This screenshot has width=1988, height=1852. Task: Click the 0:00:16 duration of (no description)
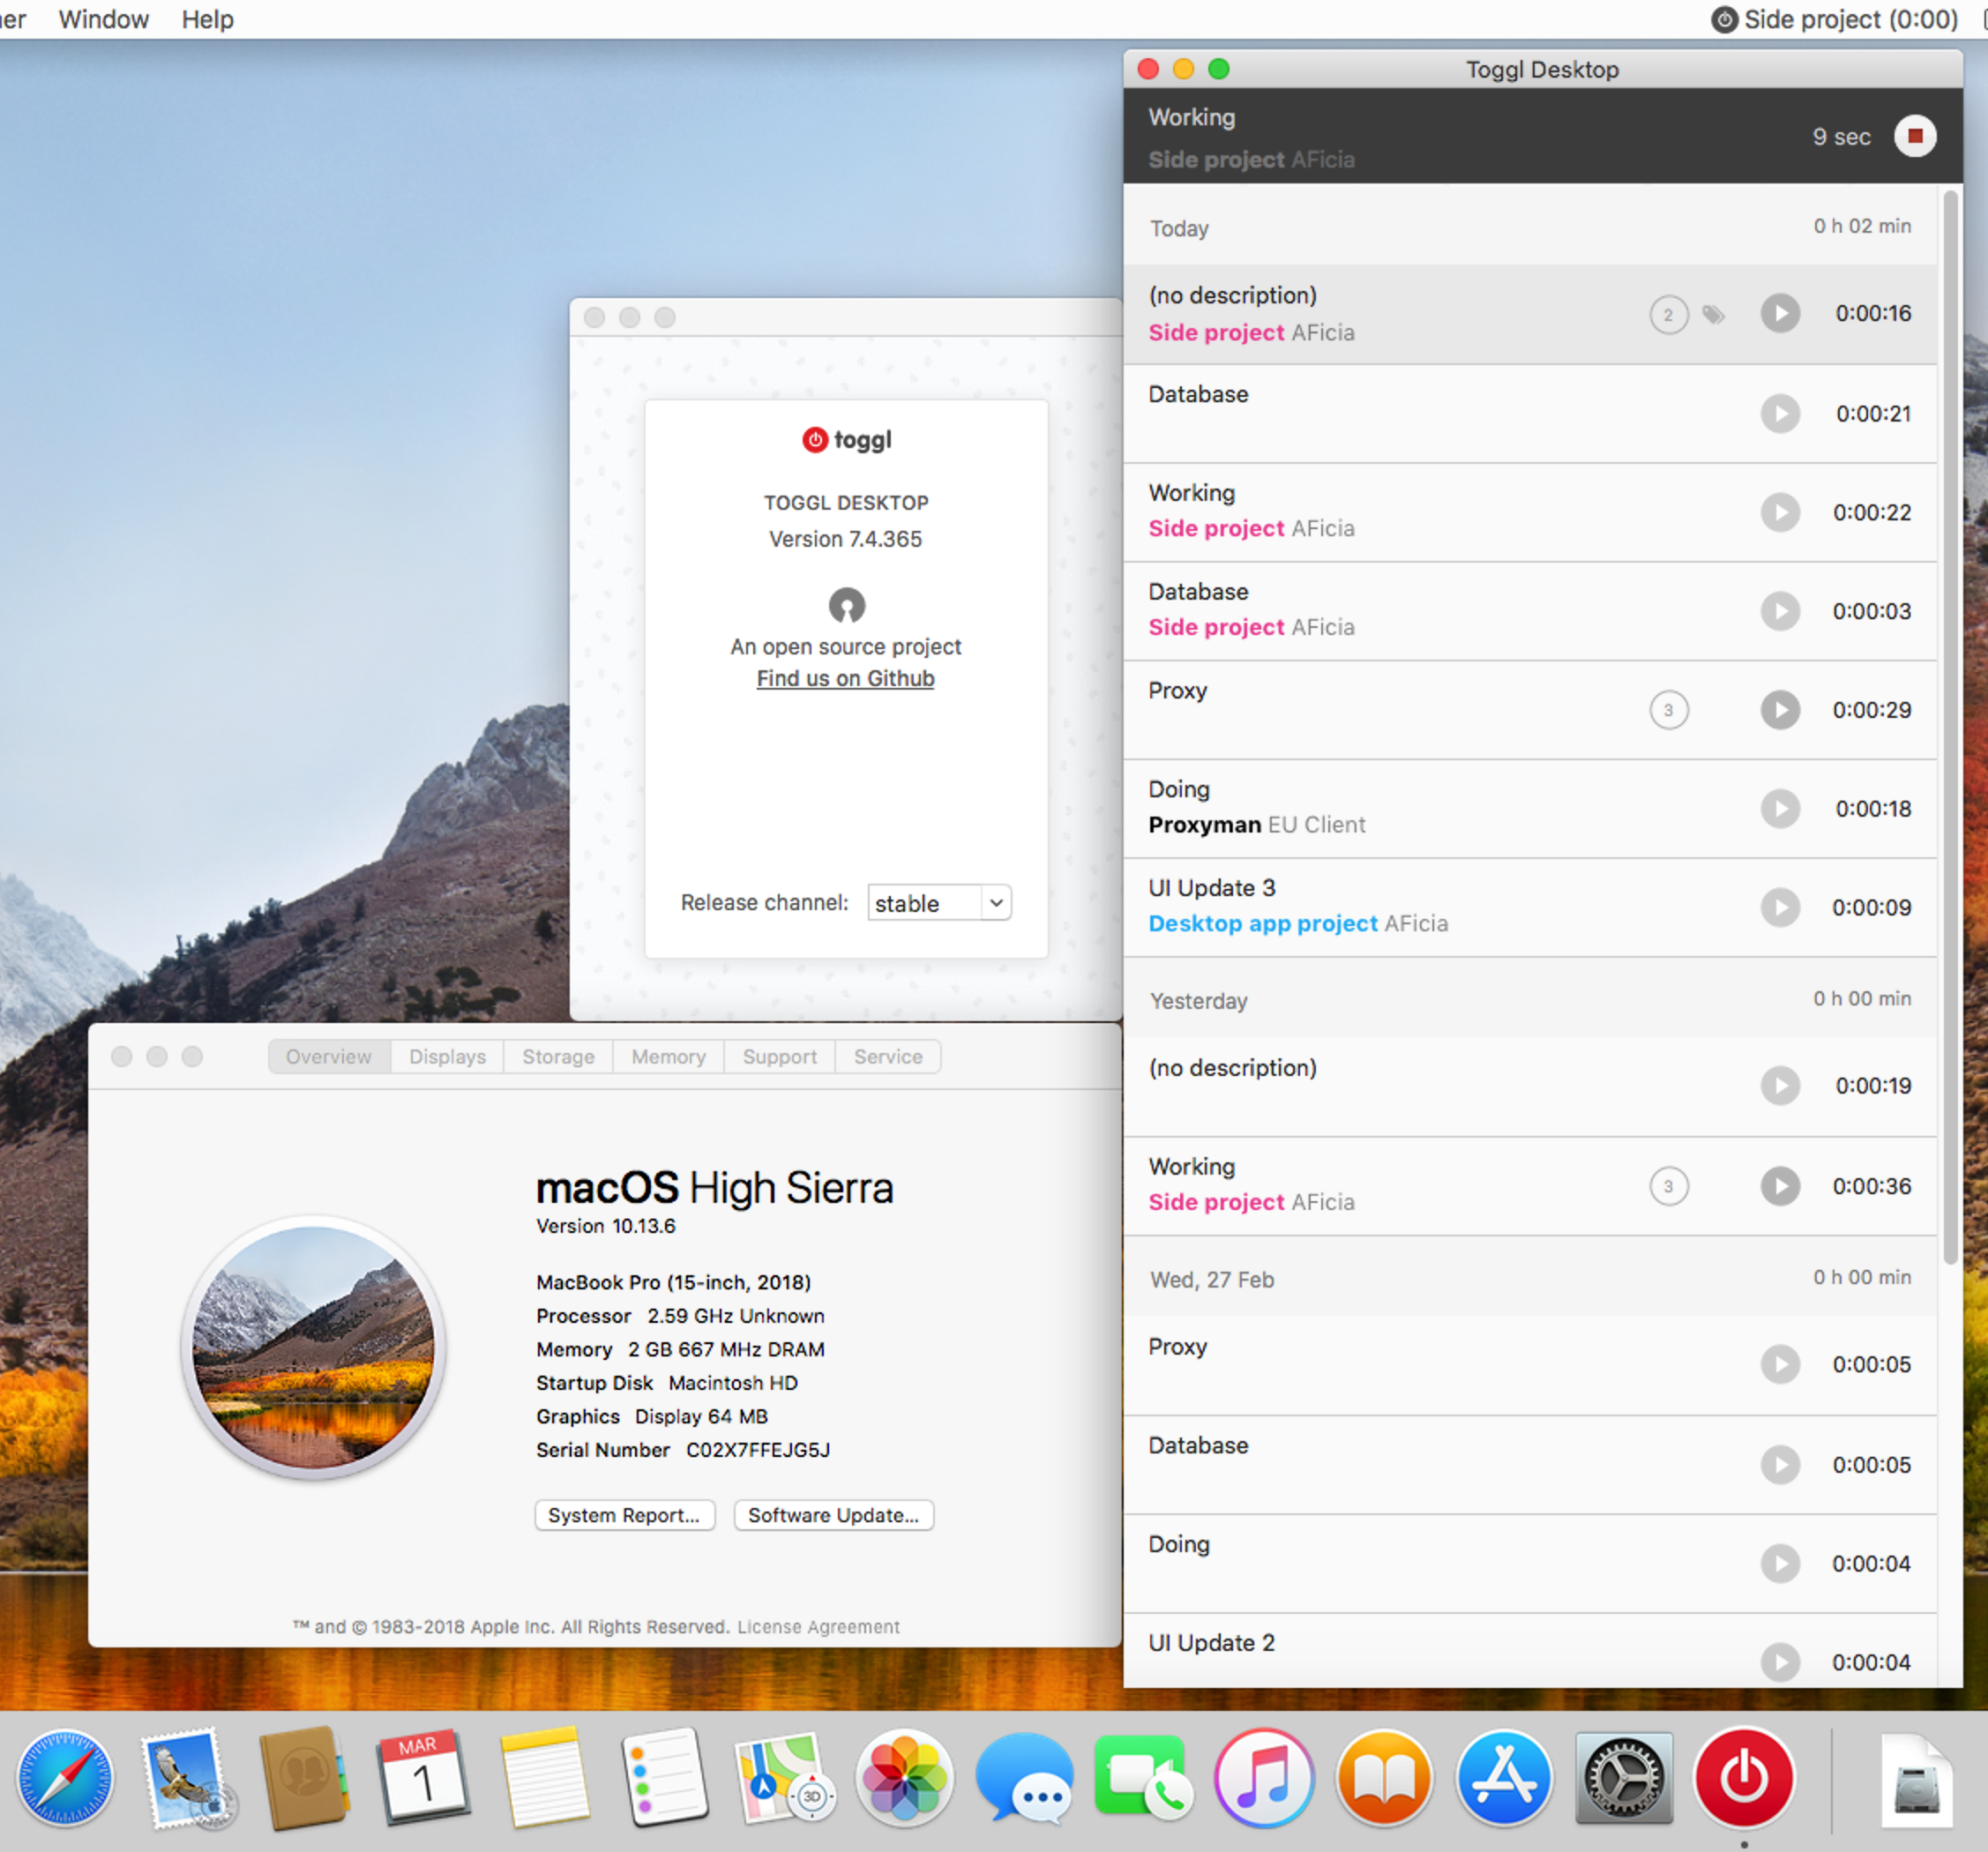[1873, 313]
